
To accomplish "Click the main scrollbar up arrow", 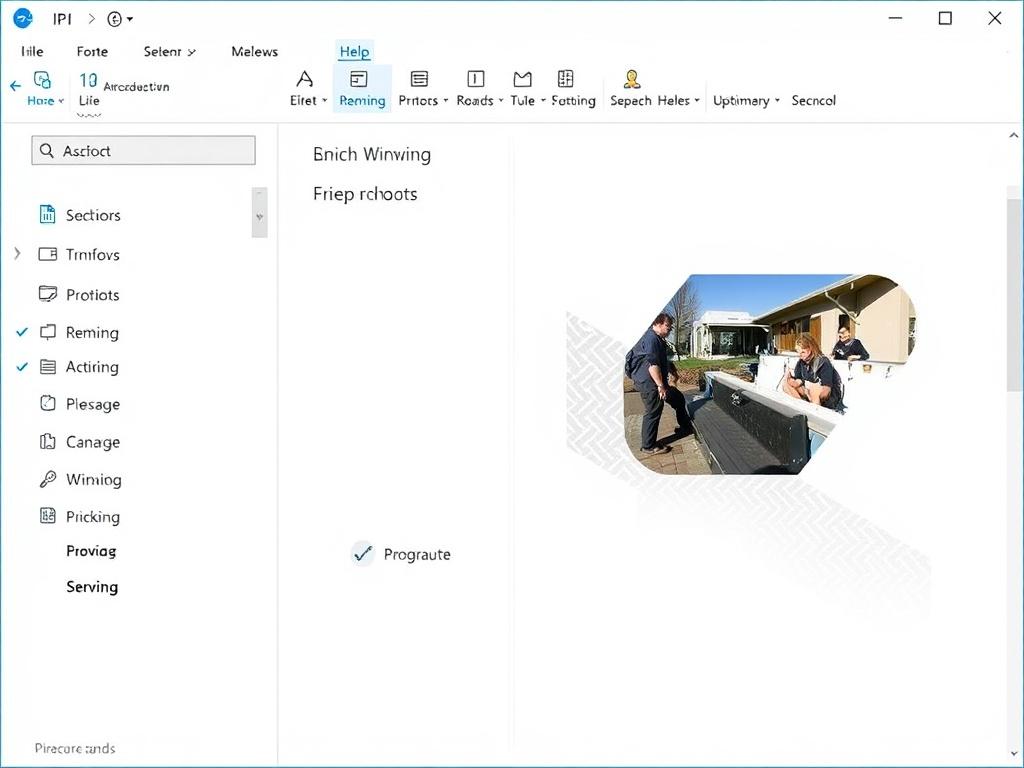I will (1014, 135).
